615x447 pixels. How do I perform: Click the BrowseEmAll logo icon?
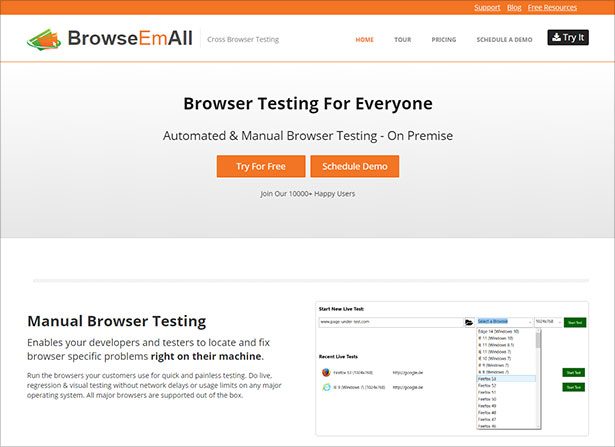click(x=44, y=40)
